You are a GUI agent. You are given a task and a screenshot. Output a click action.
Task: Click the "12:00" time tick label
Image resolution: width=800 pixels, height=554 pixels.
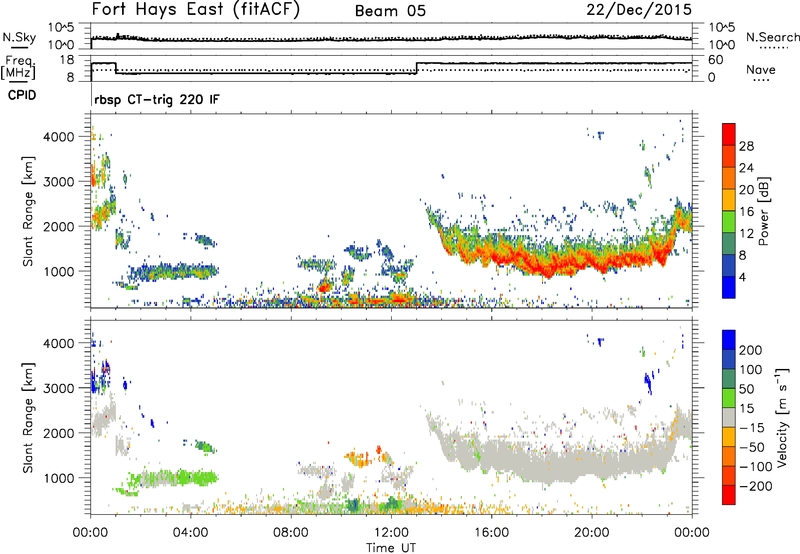(391, 533)
